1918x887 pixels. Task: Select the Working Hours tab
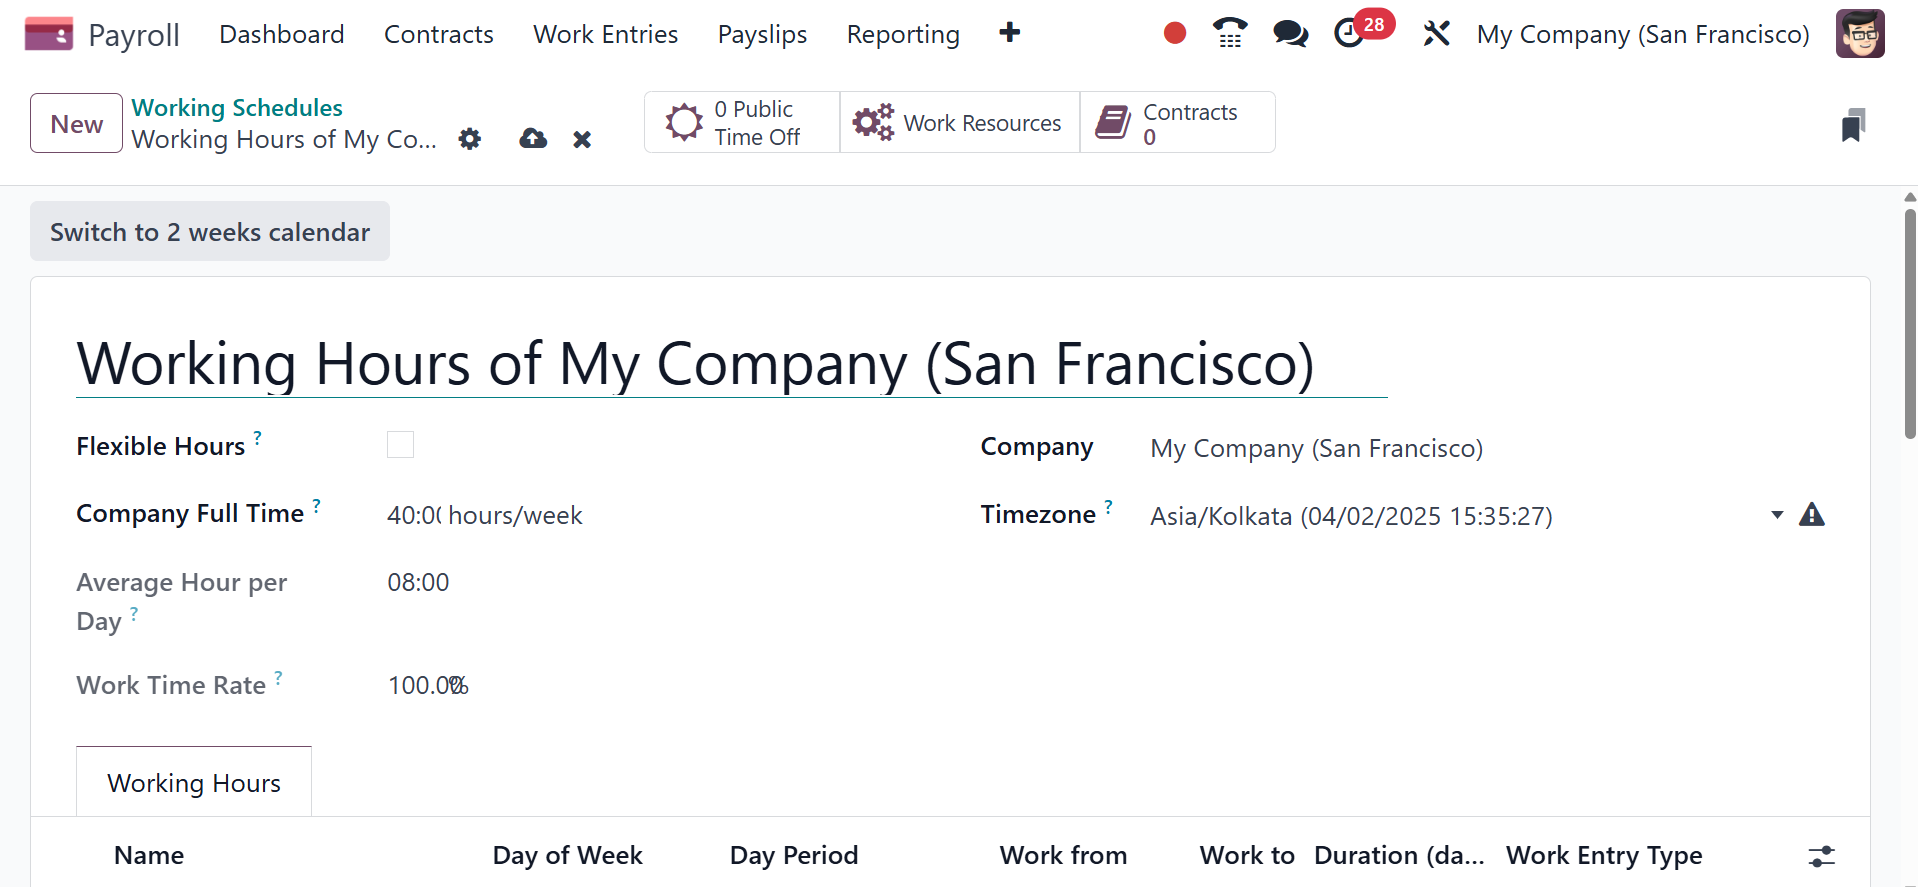point(194,783)
